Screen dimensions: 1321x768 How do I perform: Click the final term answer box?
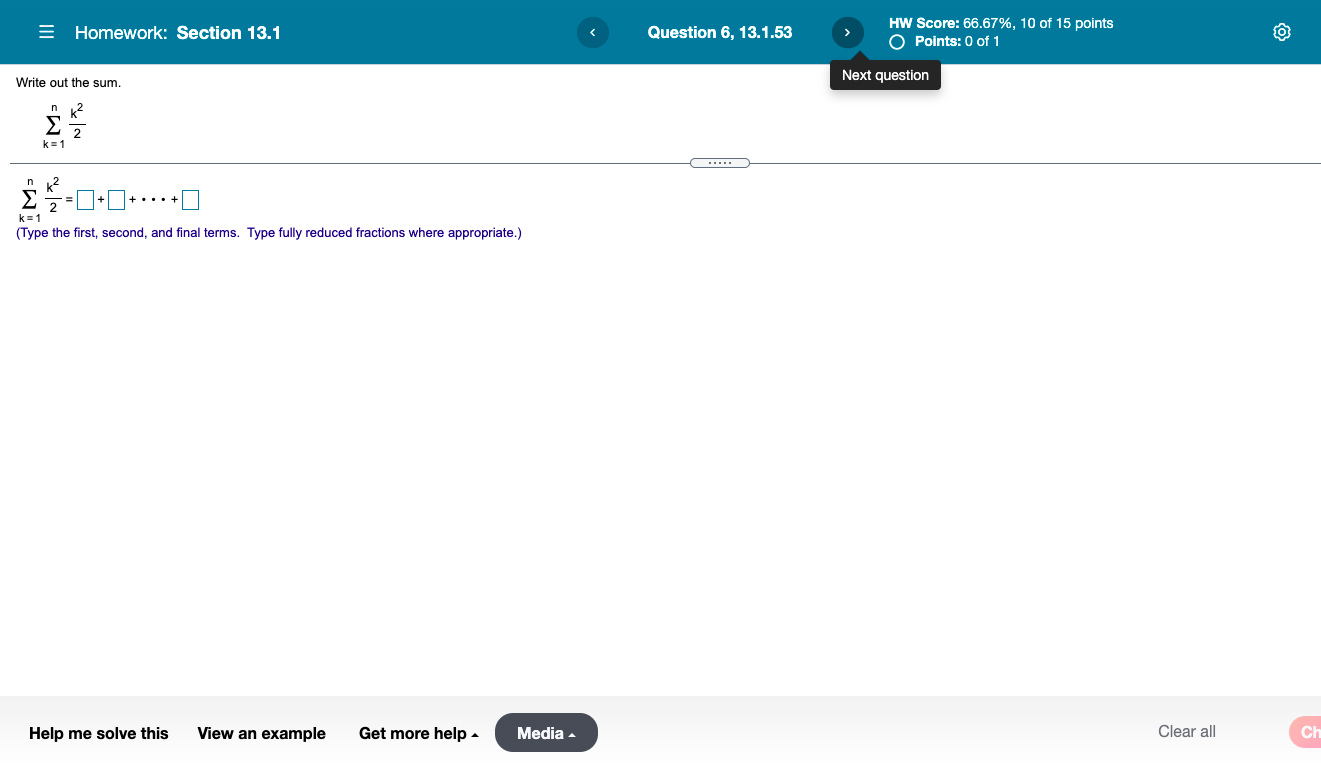[190, 201]
